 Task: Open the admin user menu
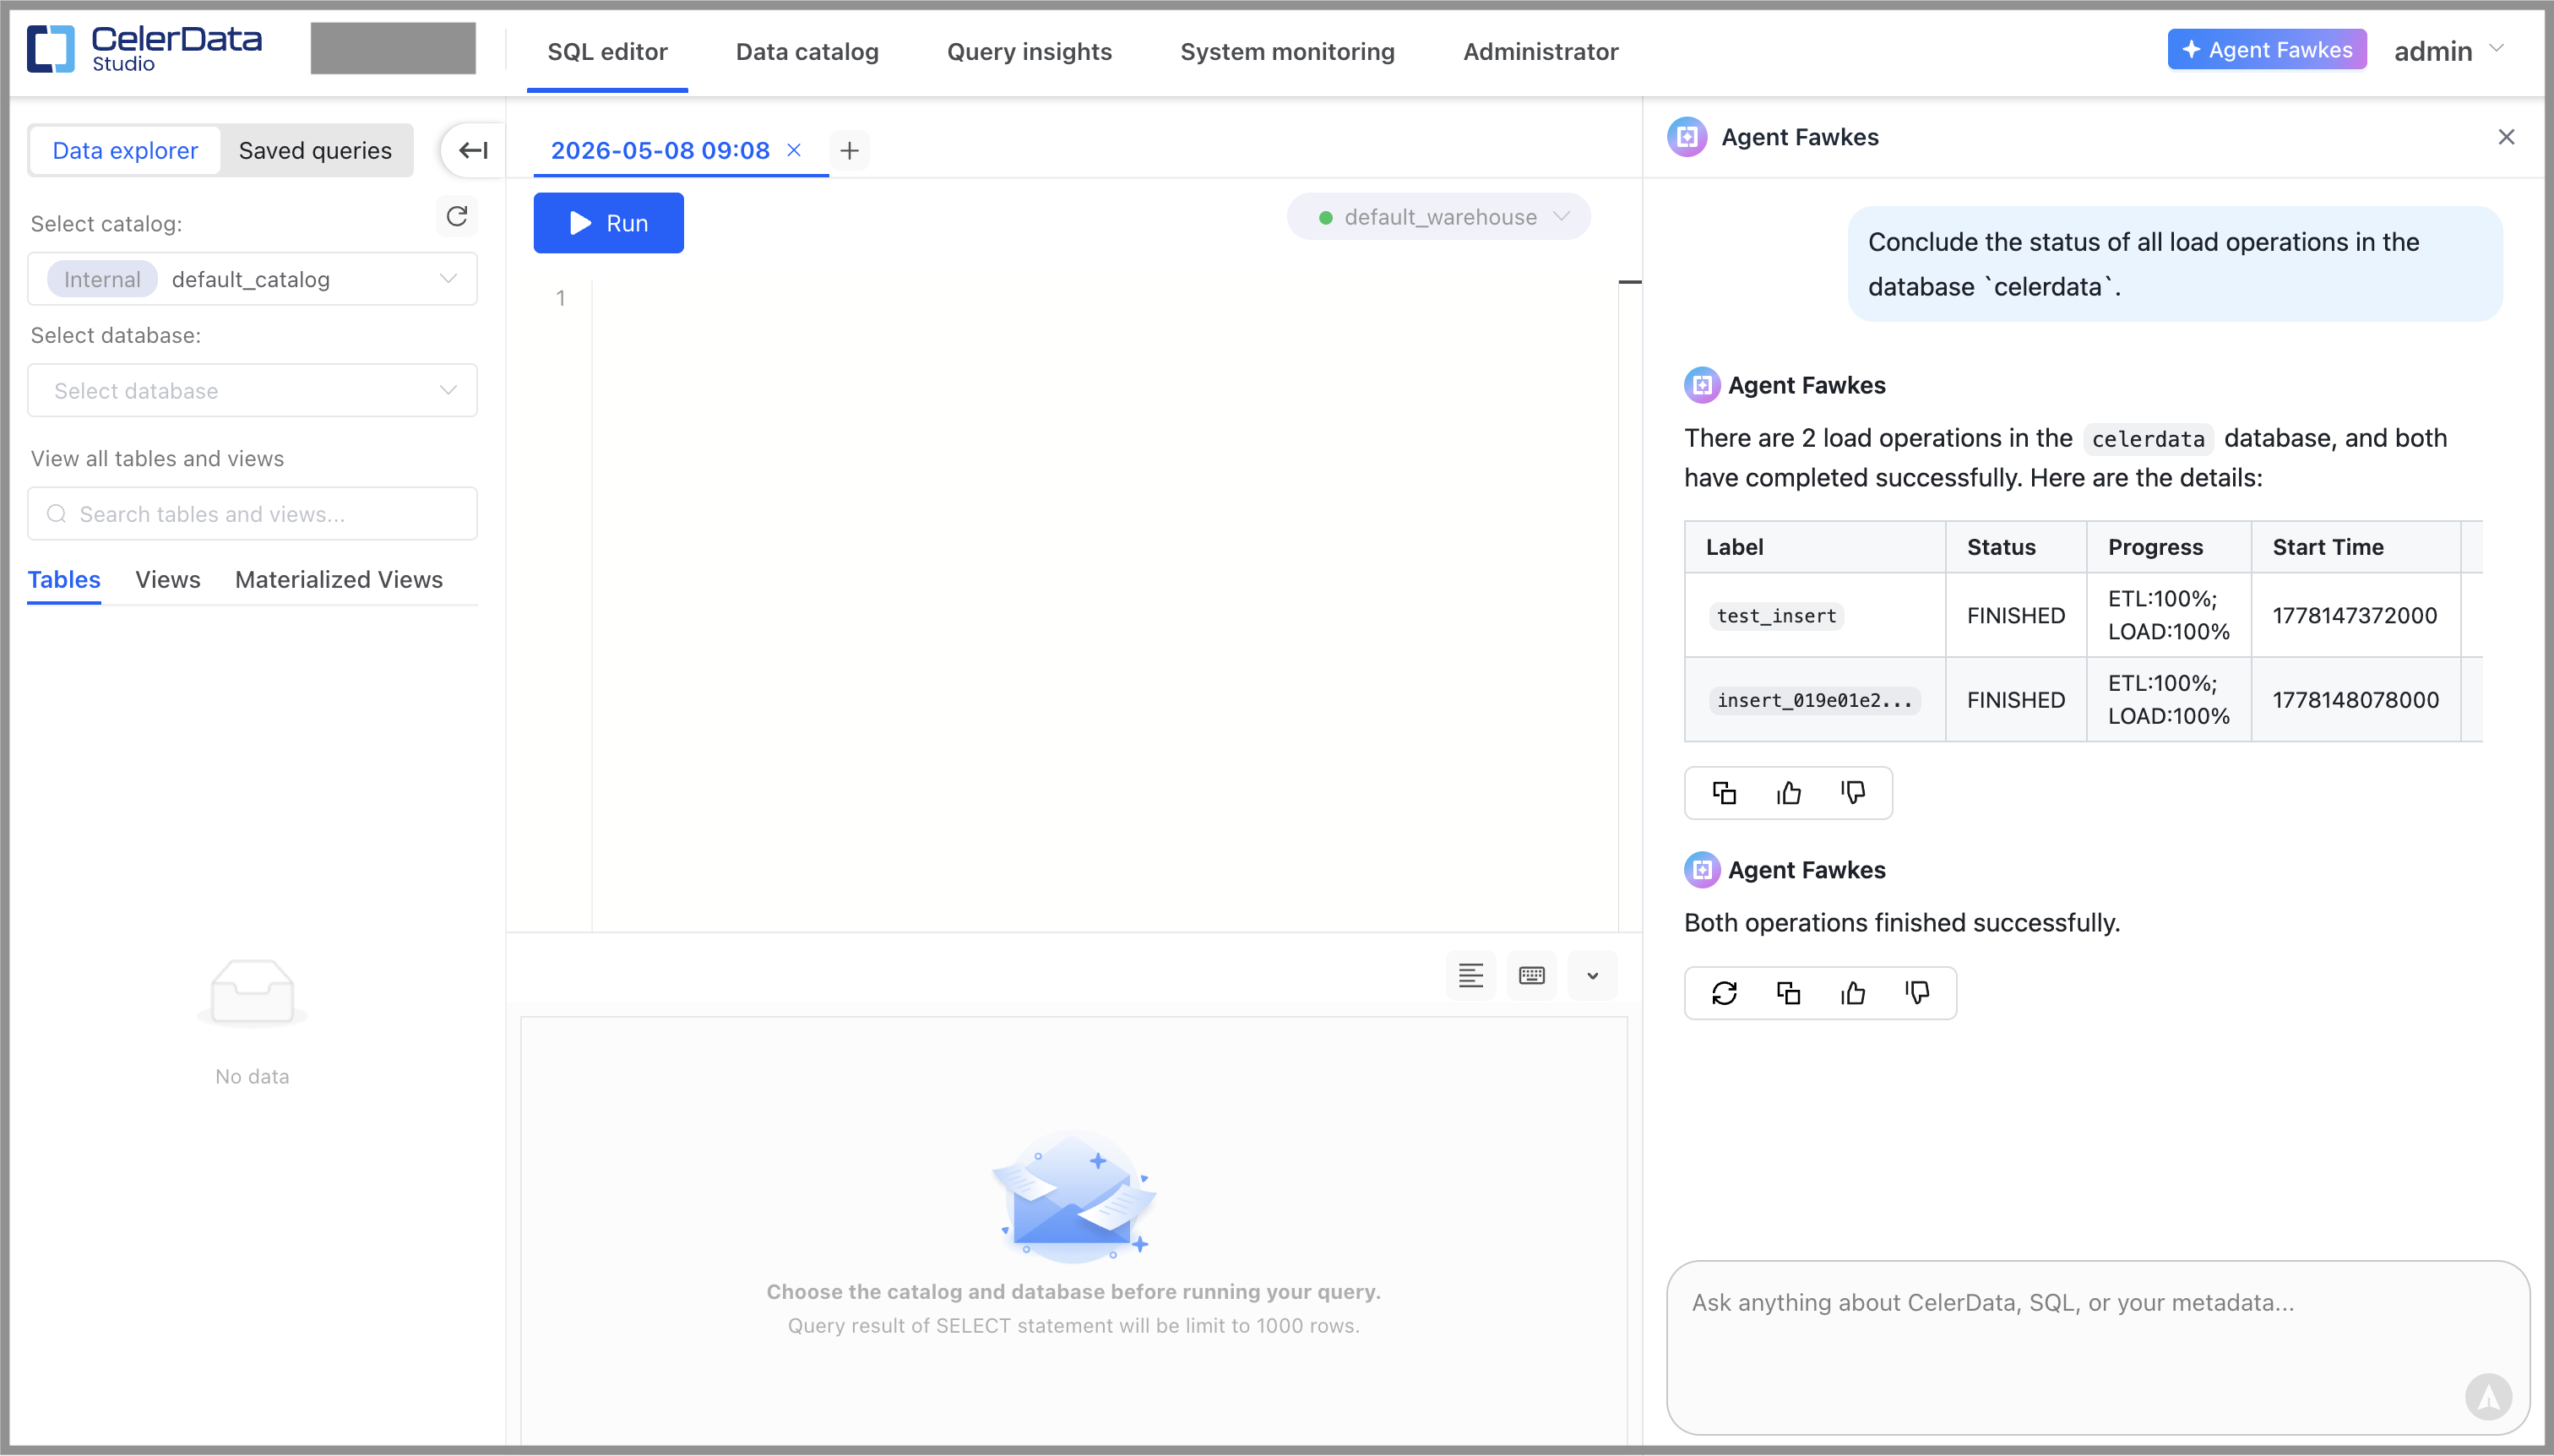pos(2448,50)
